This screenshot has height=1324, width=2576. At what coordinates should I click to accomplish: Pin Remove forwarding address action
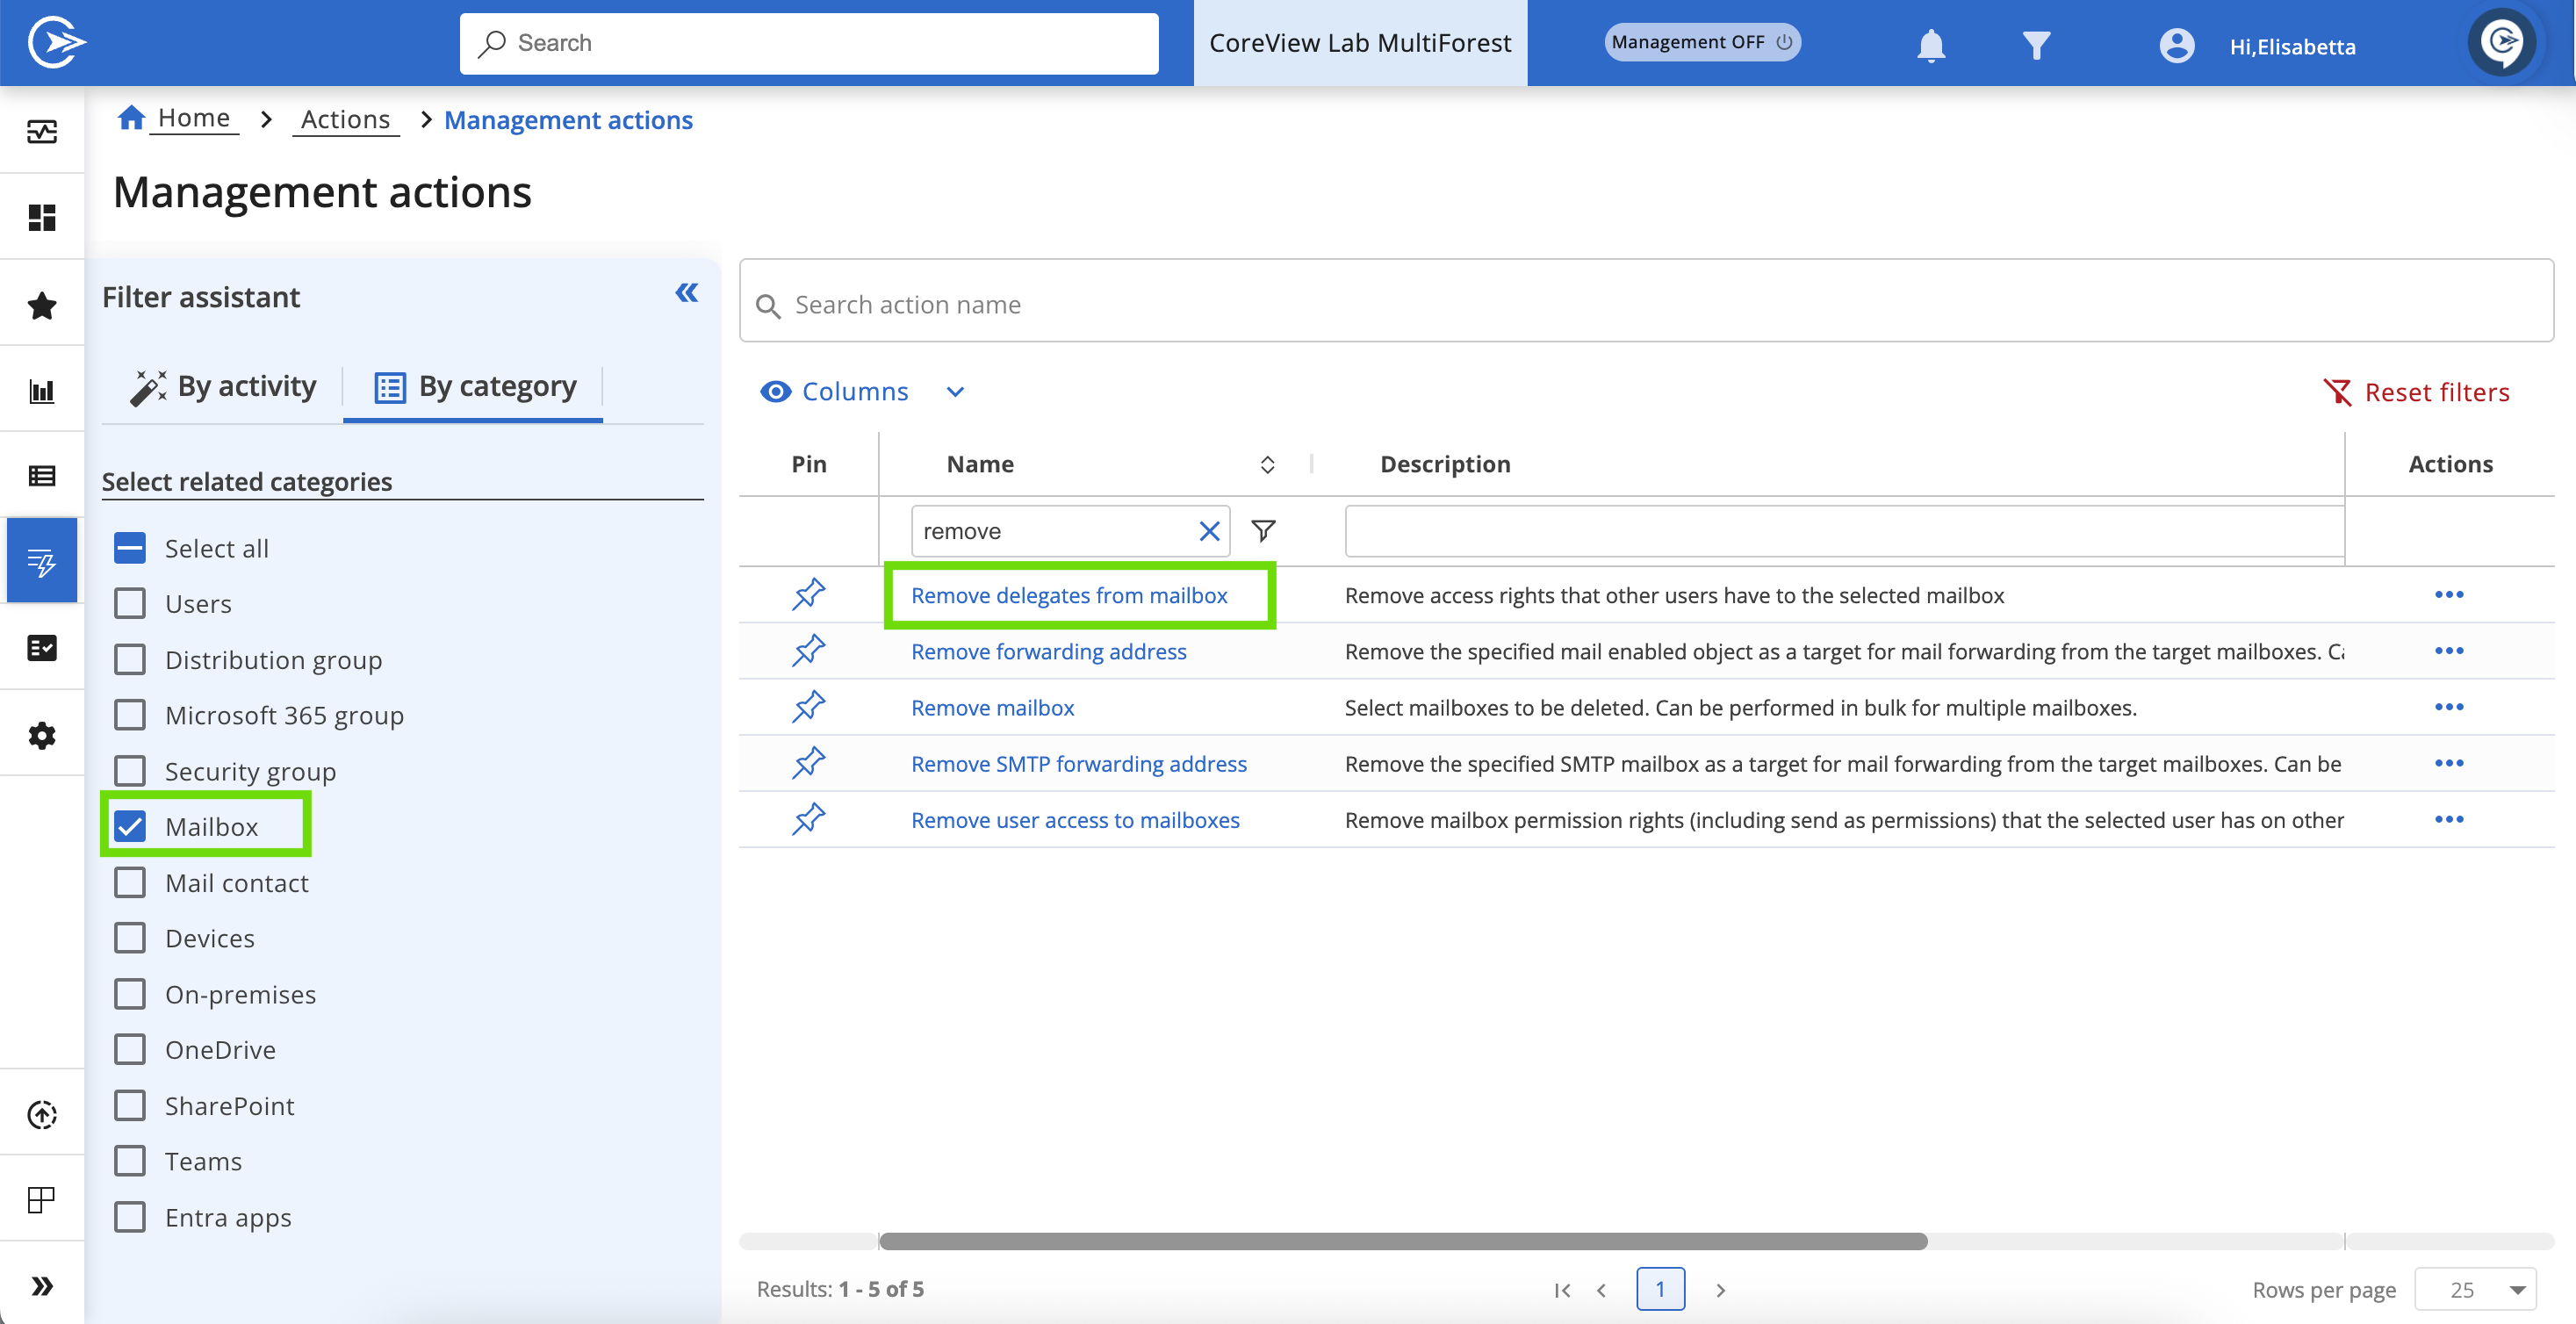point(808,650)
